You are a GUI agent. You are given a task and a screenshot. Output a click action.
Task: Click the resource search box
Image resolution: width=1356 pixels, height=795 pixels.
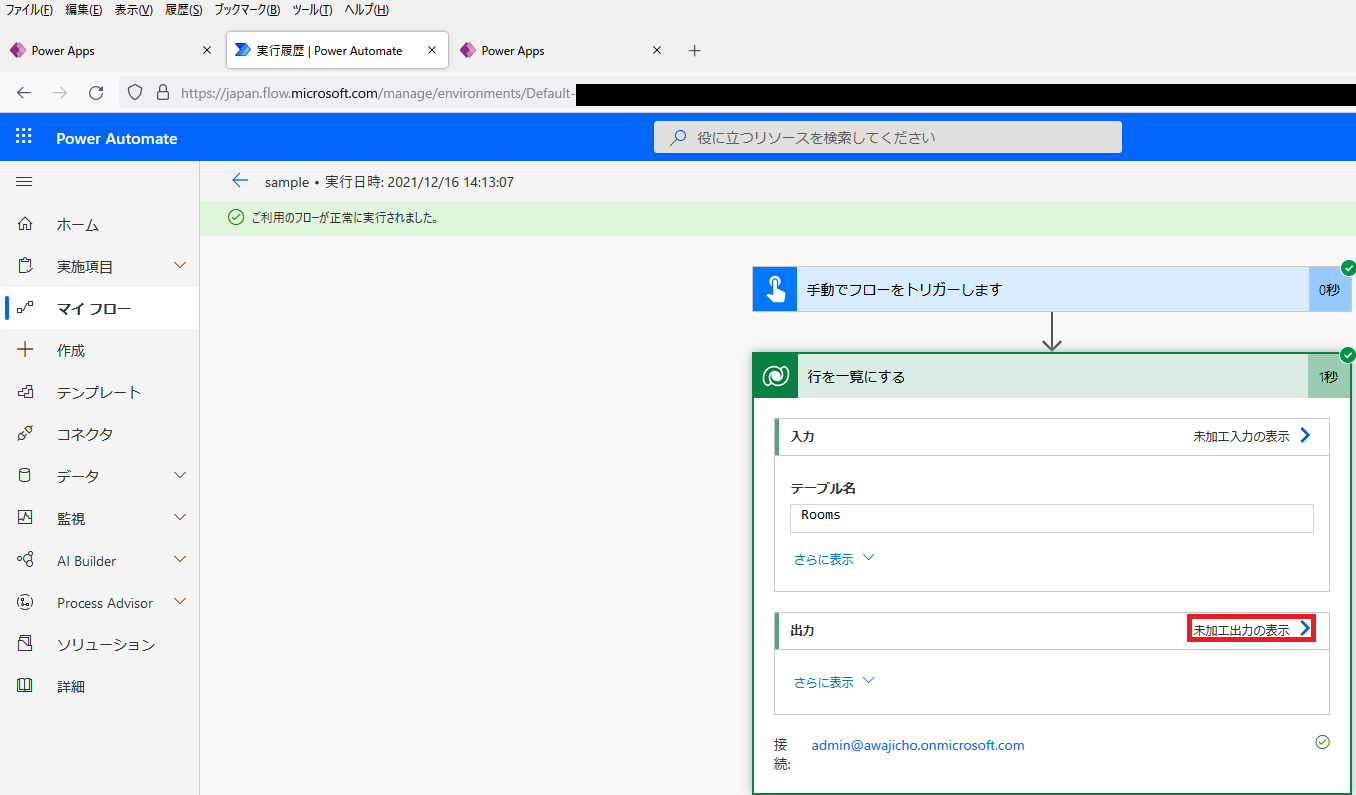(888, 137)
